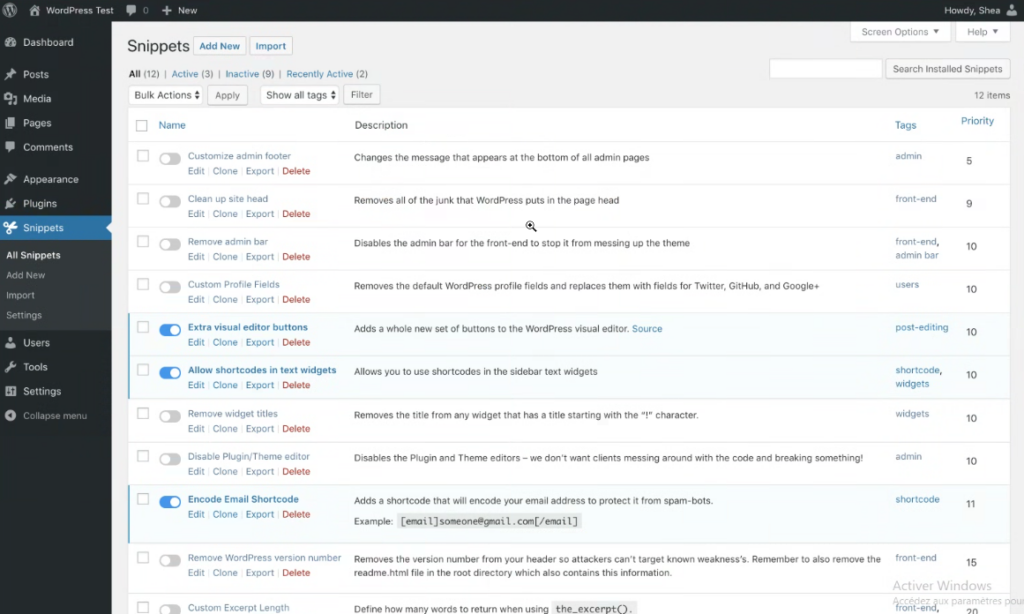Click the snippet search input field
This screenshot has width=1024, height=614.
pyautogui.click(x=825, y=69)
